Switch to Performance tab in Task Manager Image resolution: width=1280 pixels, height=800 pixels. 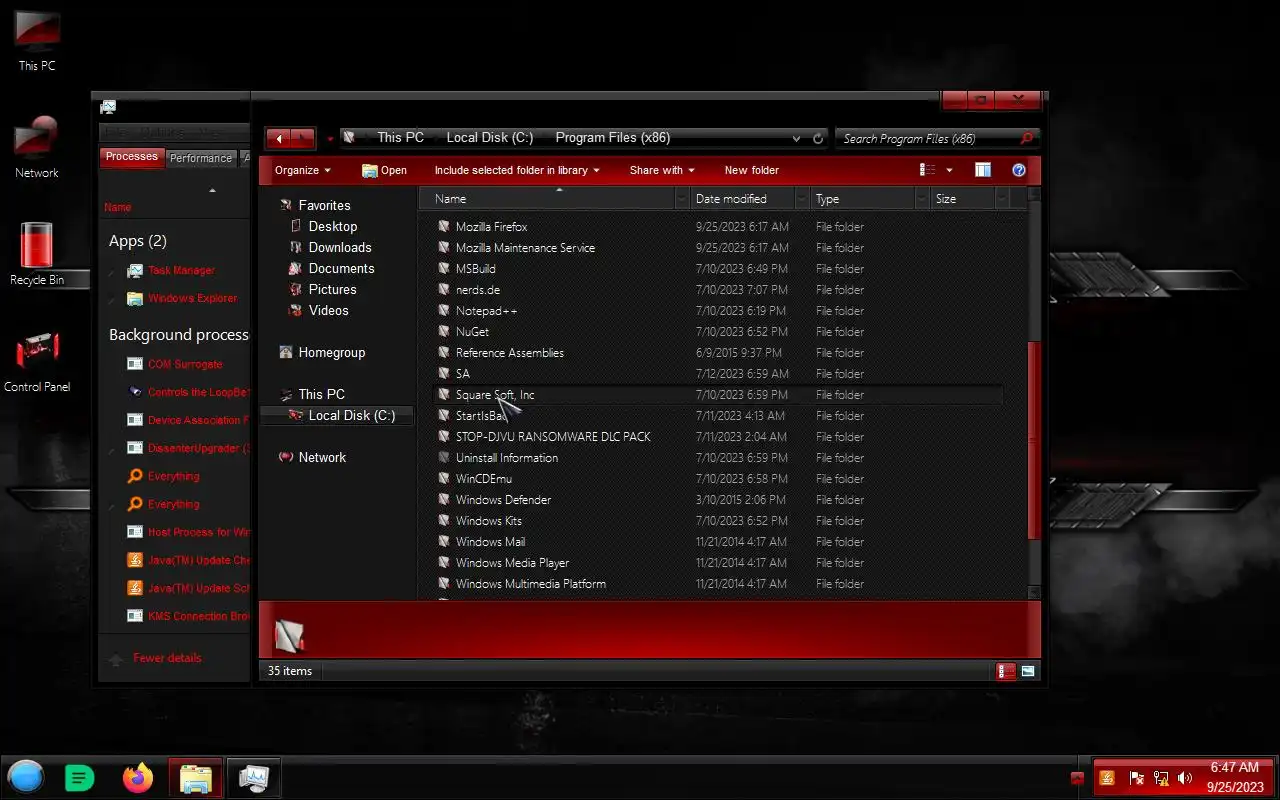200,158
